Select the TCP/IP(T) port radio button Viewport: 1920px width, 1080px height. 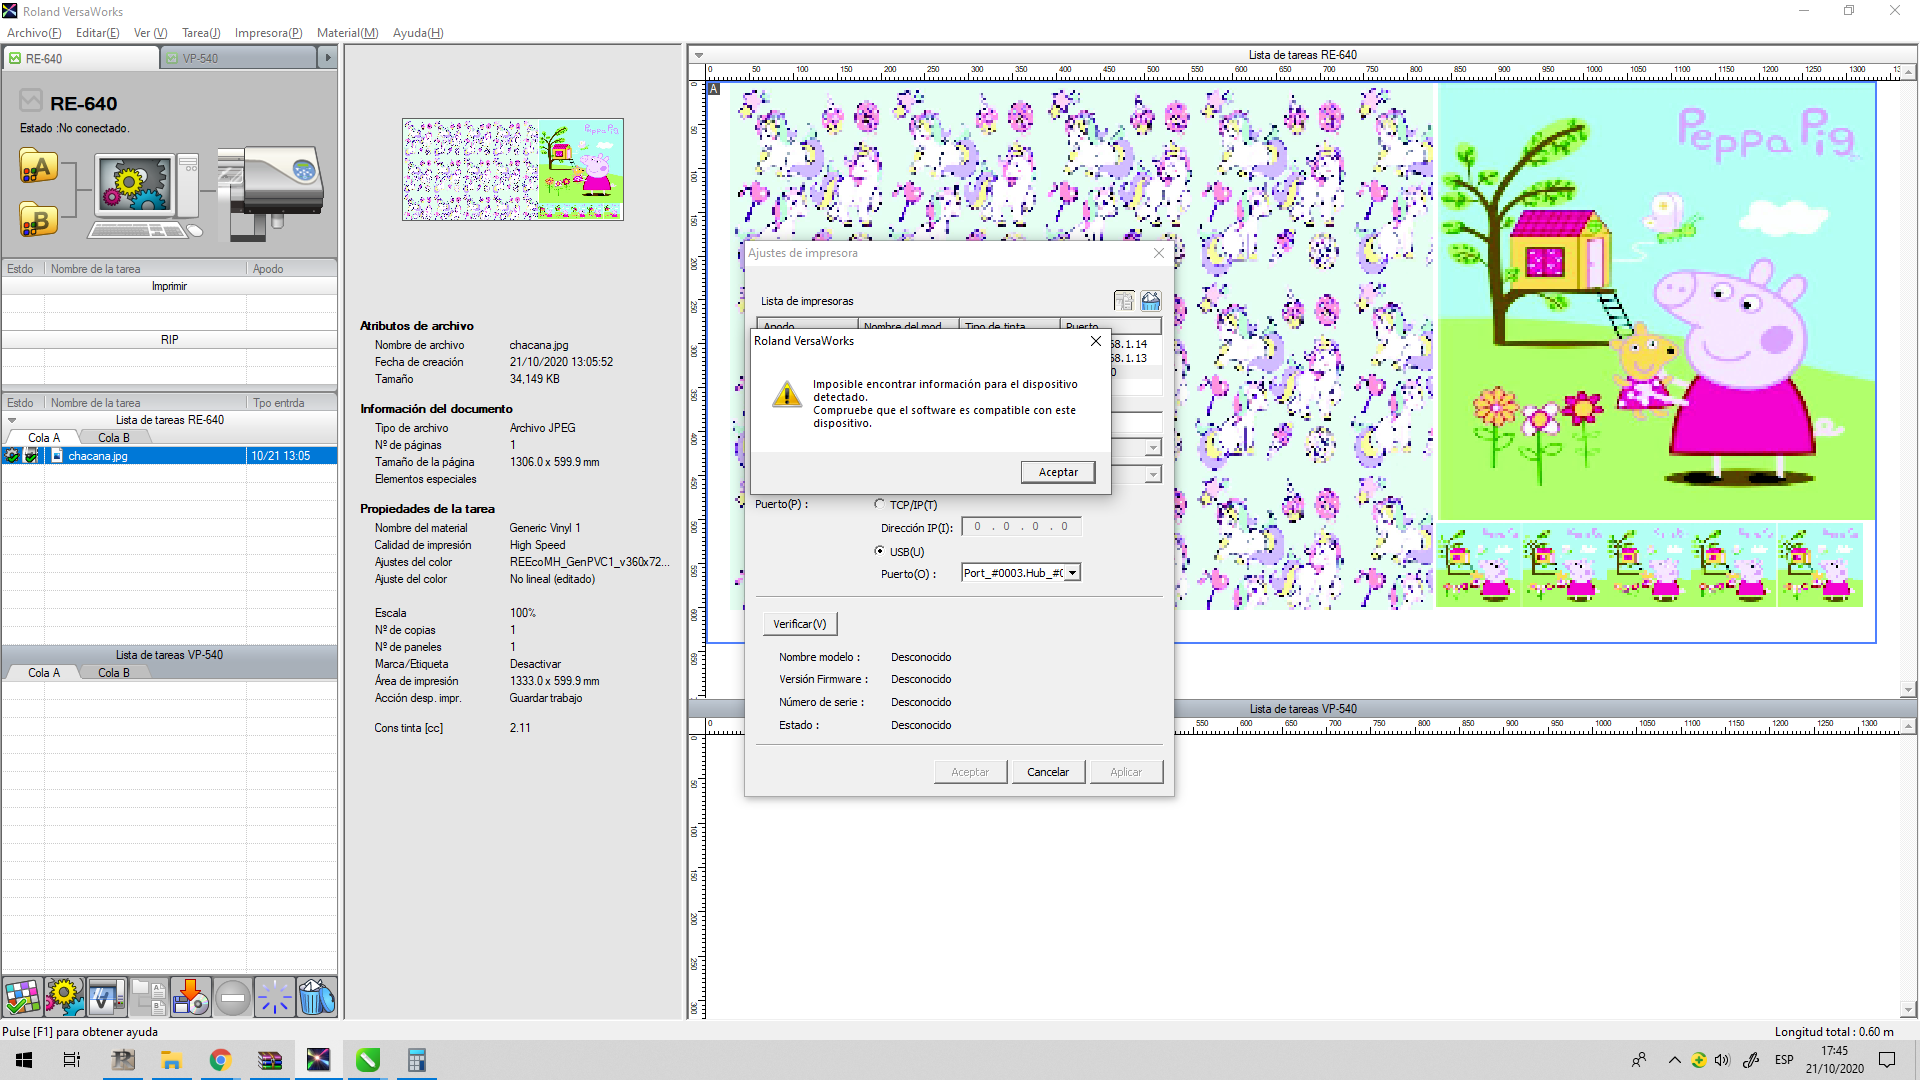[880, 504]
